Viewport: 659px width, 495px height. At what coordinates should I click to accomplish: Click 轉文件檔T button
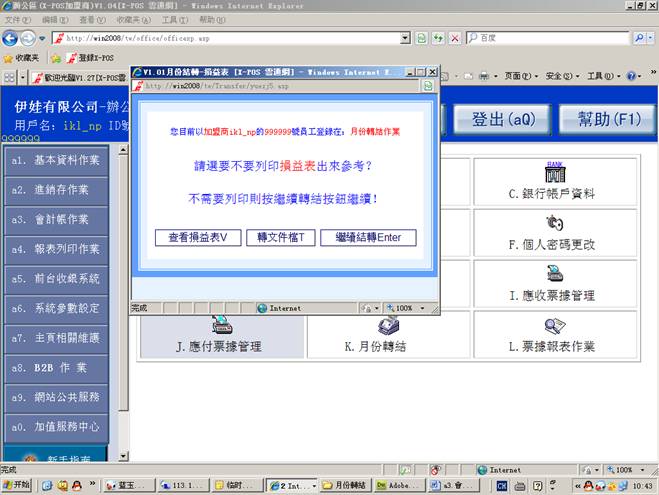(281, 238)
